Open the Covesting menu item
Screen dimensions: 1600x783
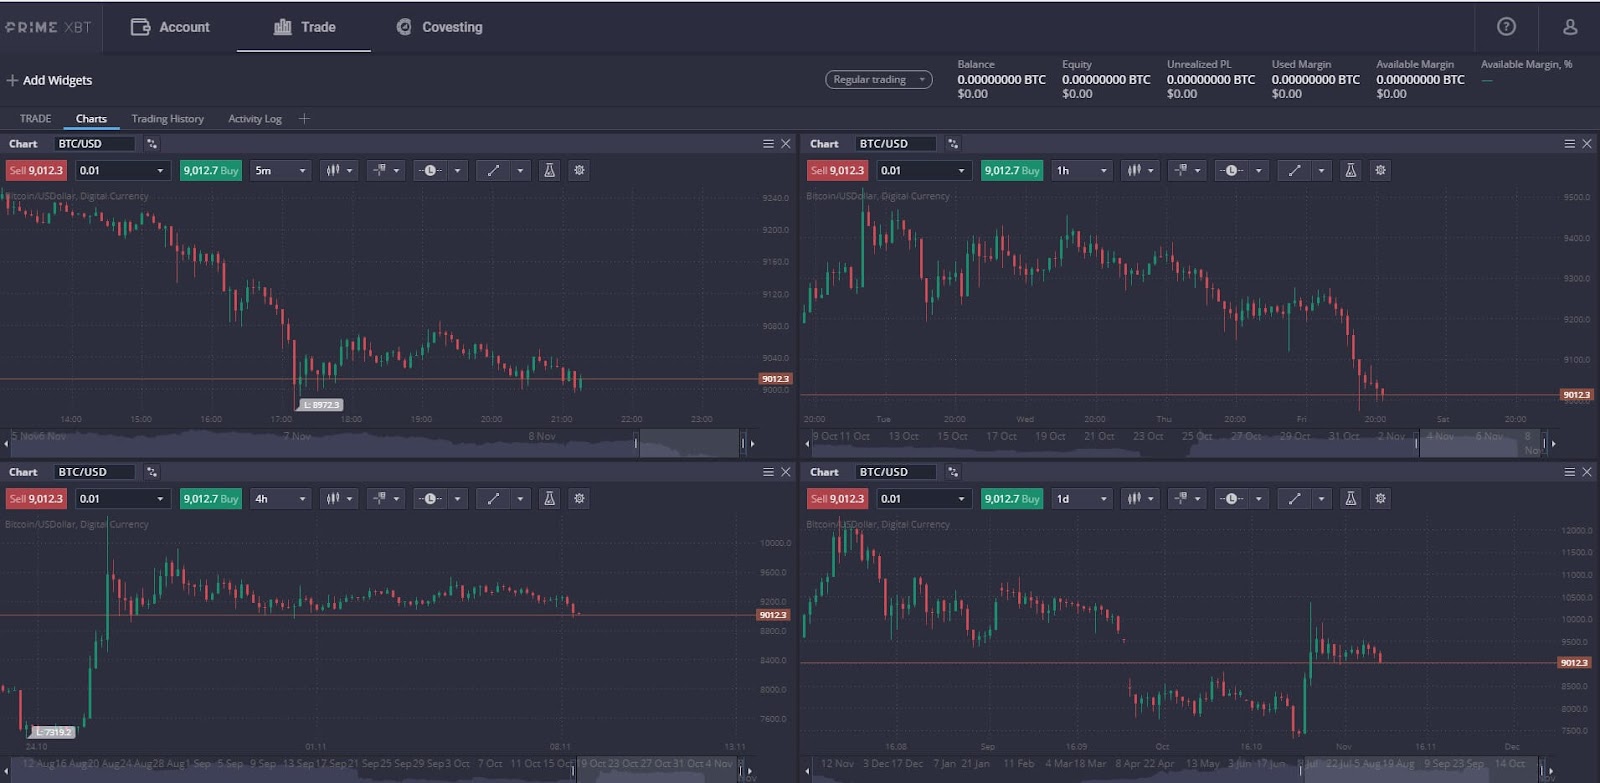439,27
